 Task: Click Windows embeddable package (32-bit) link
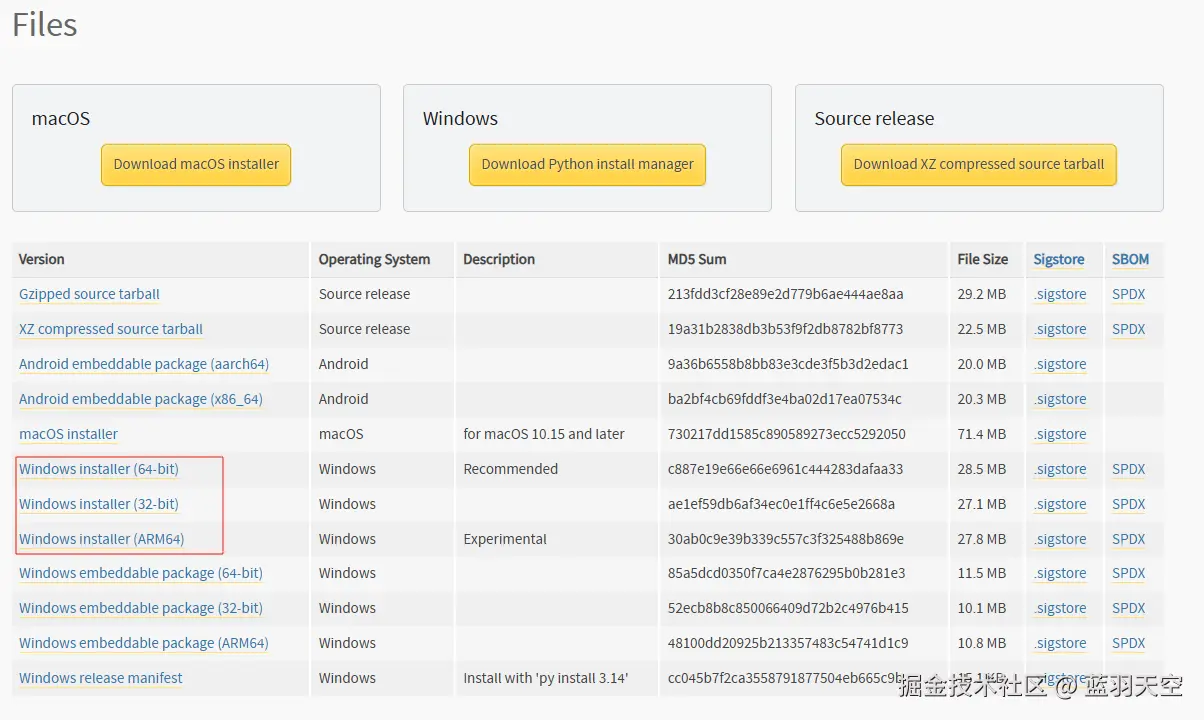141,608
